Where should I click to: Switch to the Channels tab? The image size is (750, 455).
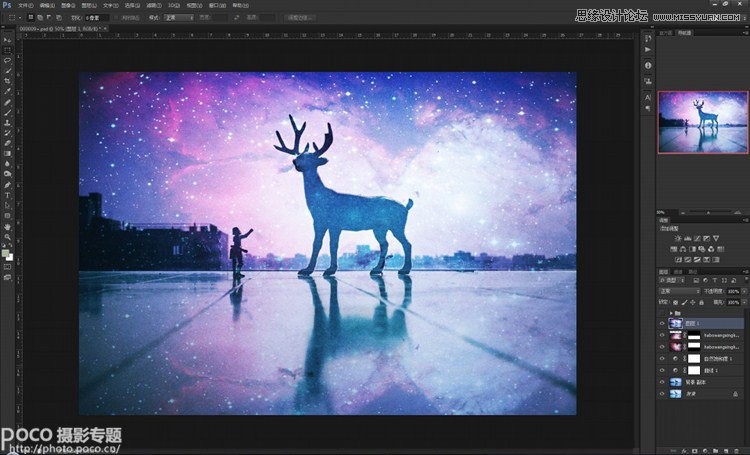678,272
